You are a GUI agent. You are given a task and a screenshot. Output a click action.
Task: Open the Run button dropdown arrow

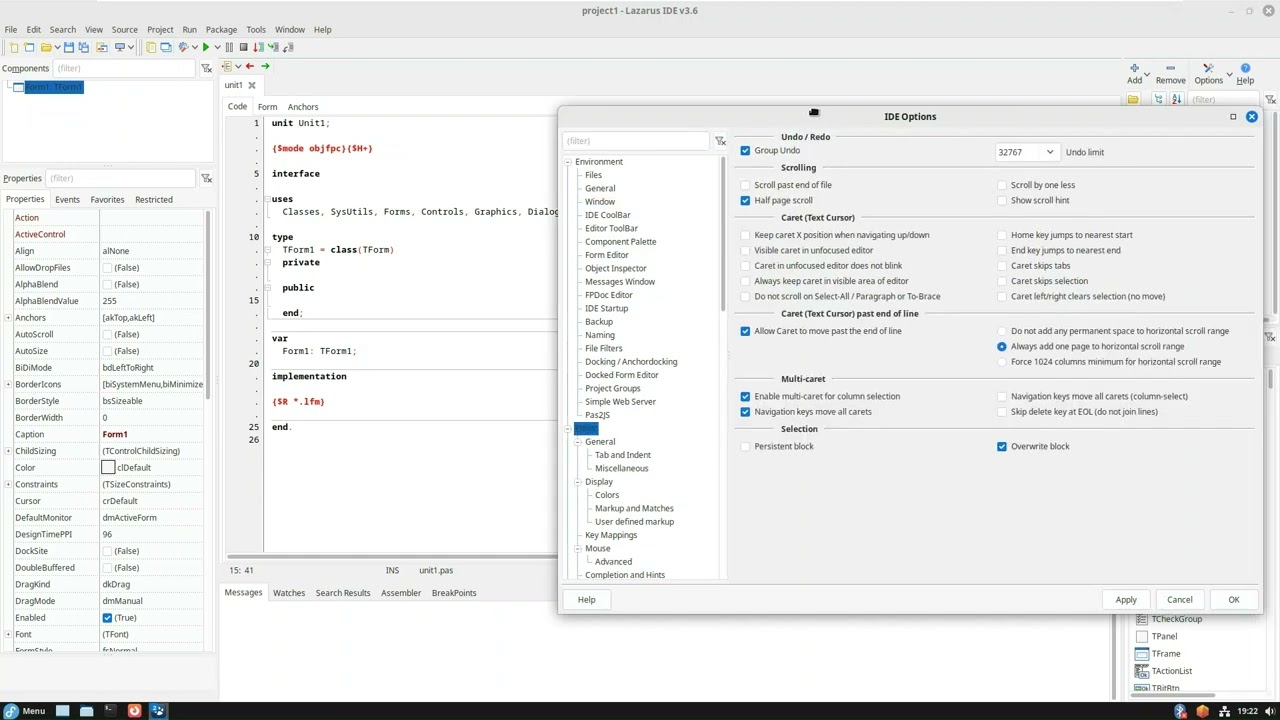click(217, 47)
